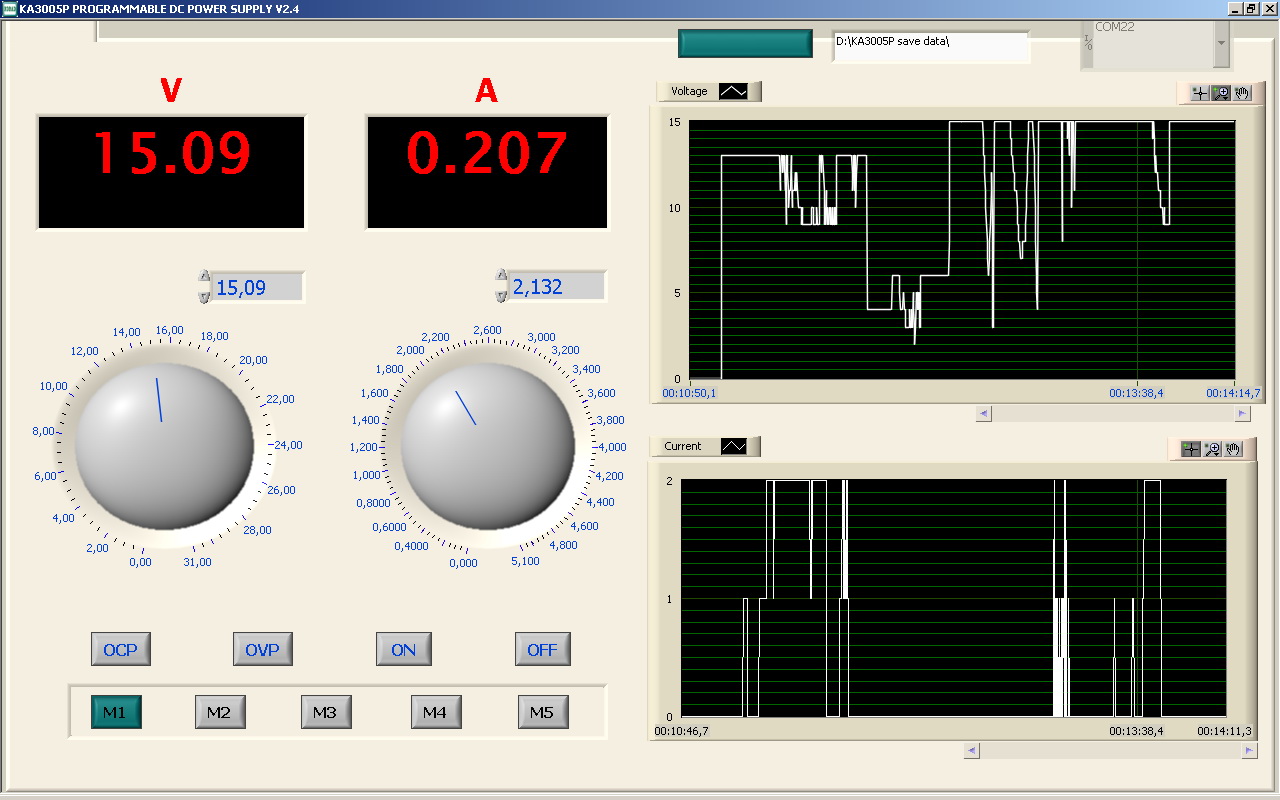Activate the zoom tool on Current graph
Viewport: 1280px width, 800px height.
tap(1212, 449)
